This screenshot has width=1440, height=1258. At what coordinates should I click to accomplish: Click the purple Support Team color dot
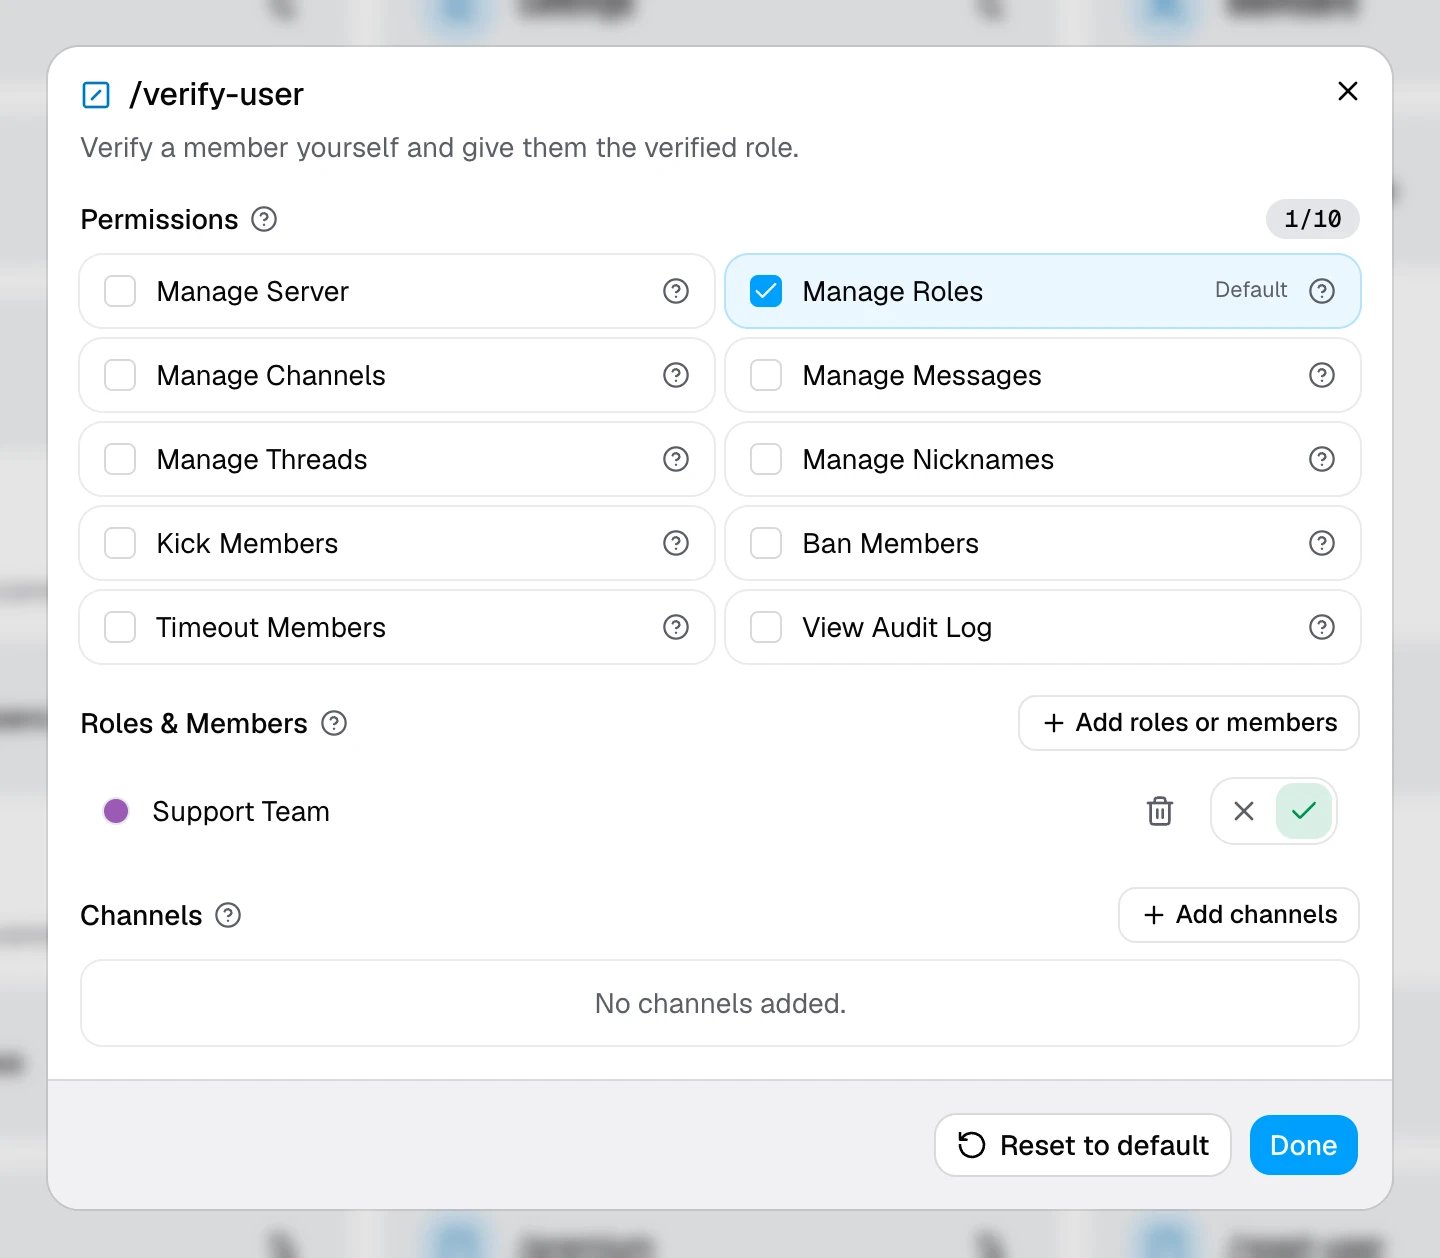pyautogui.click(x=116, y=811)
